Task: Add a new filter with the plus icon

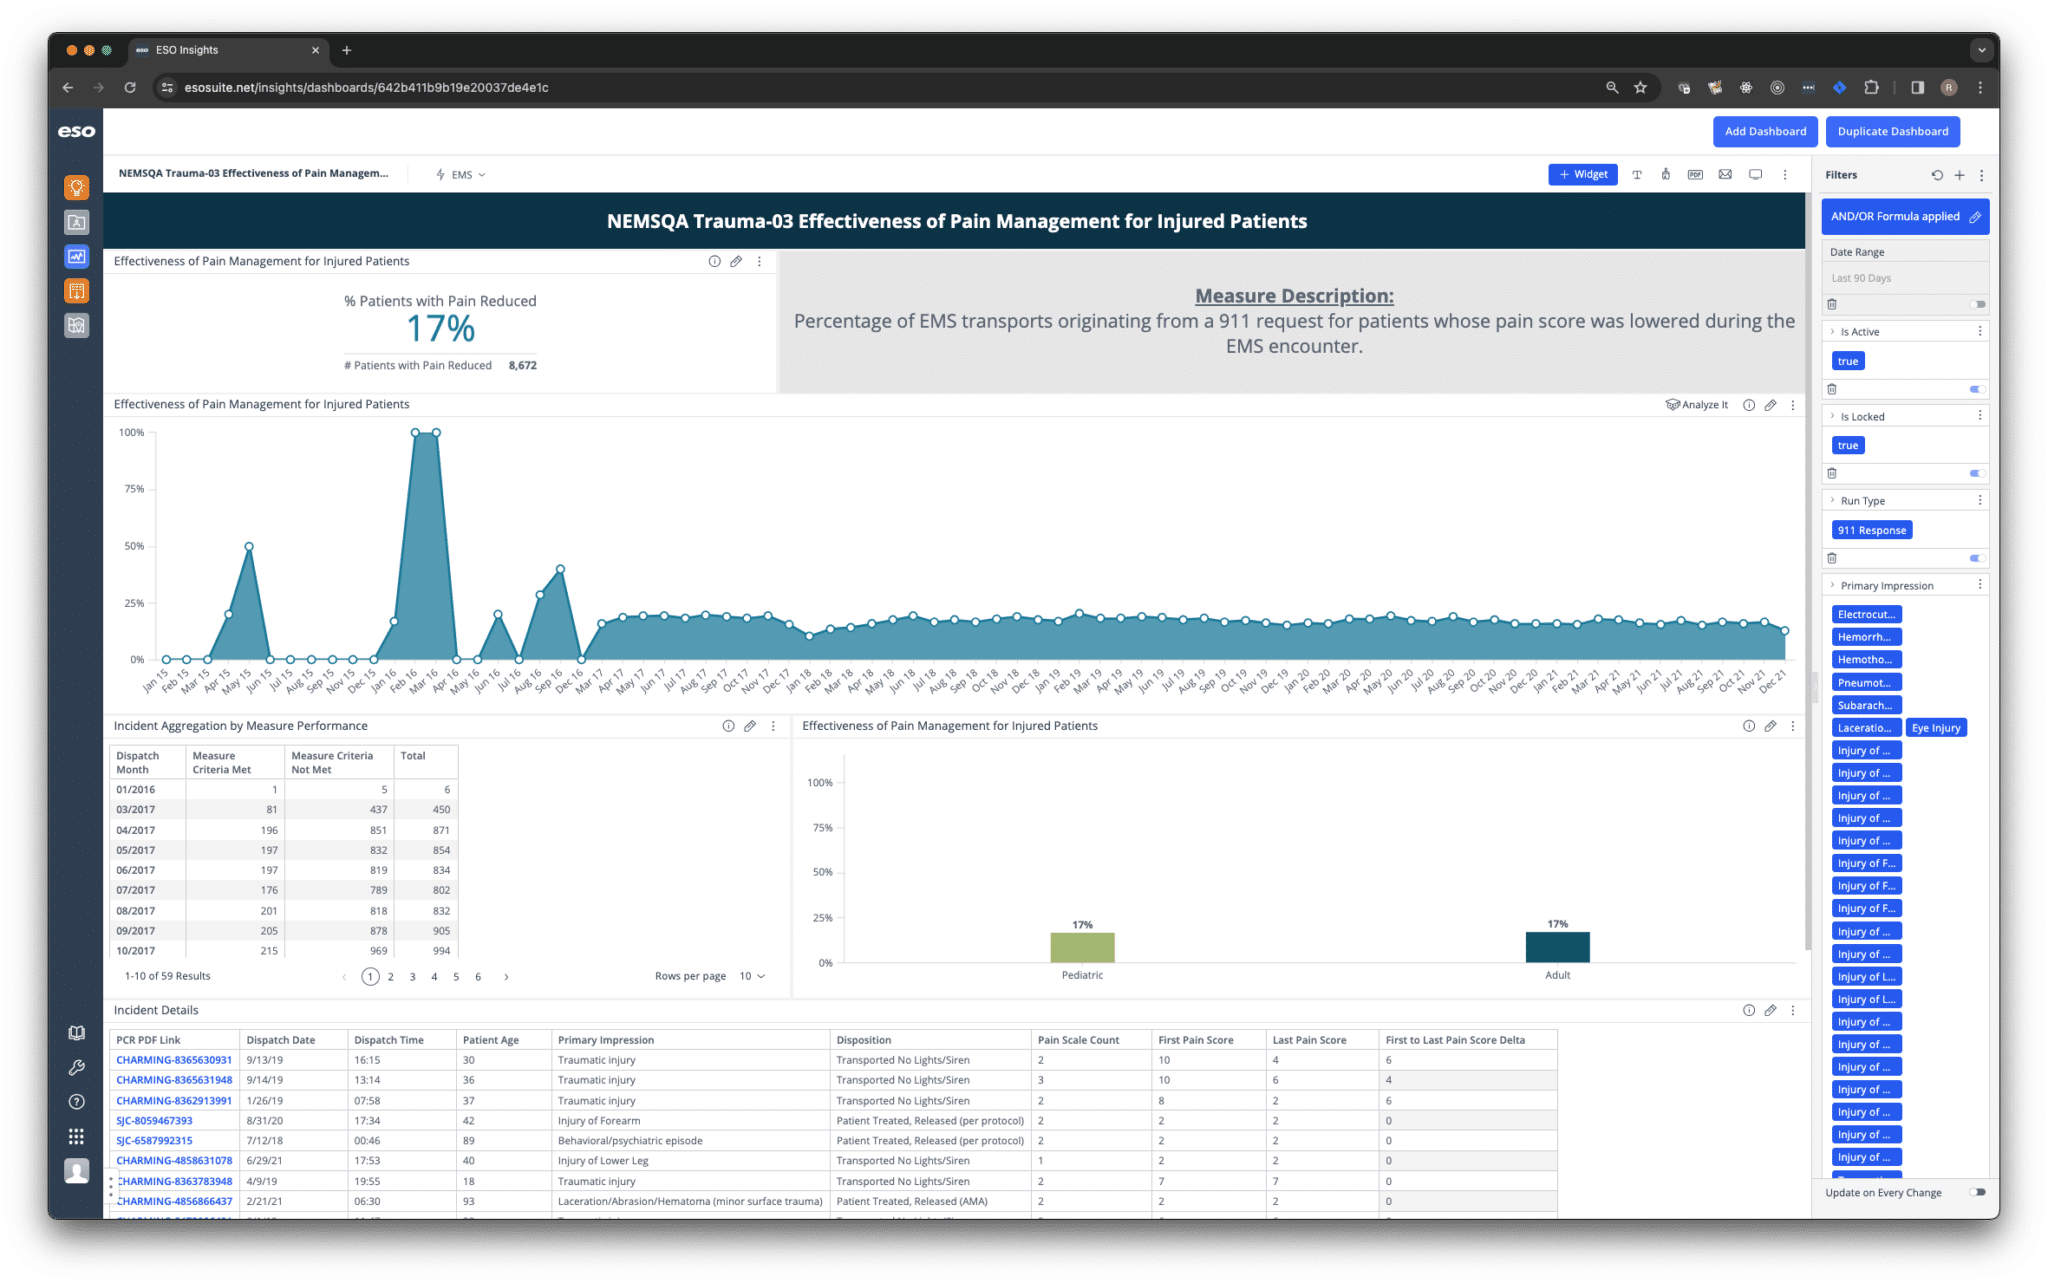Action: pos(1959,175)
